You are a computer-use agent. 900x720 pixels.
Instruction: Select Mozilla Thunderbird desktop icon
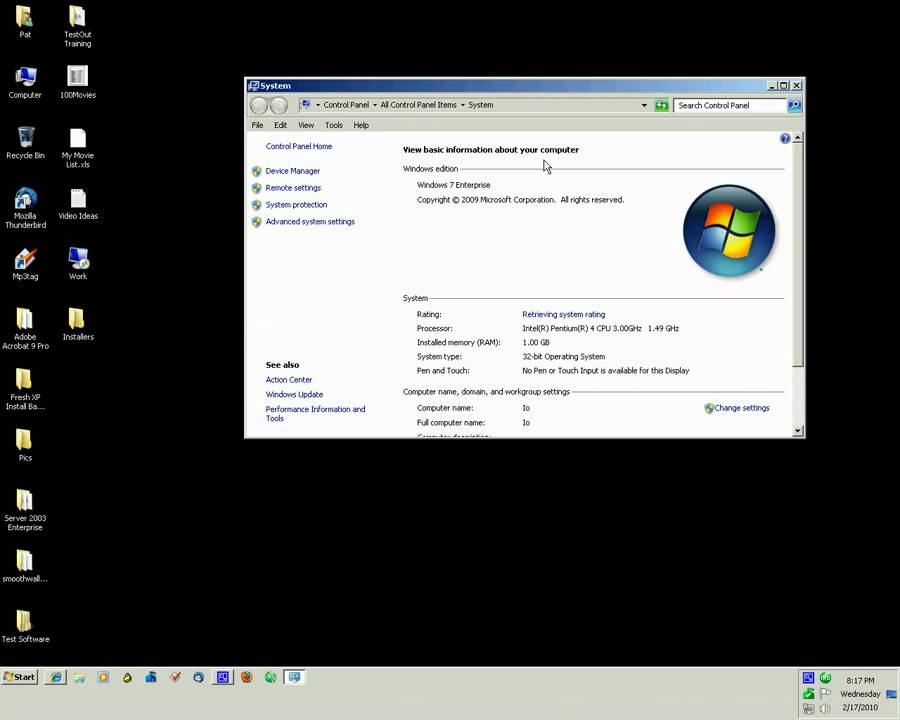tap(25, 208)
